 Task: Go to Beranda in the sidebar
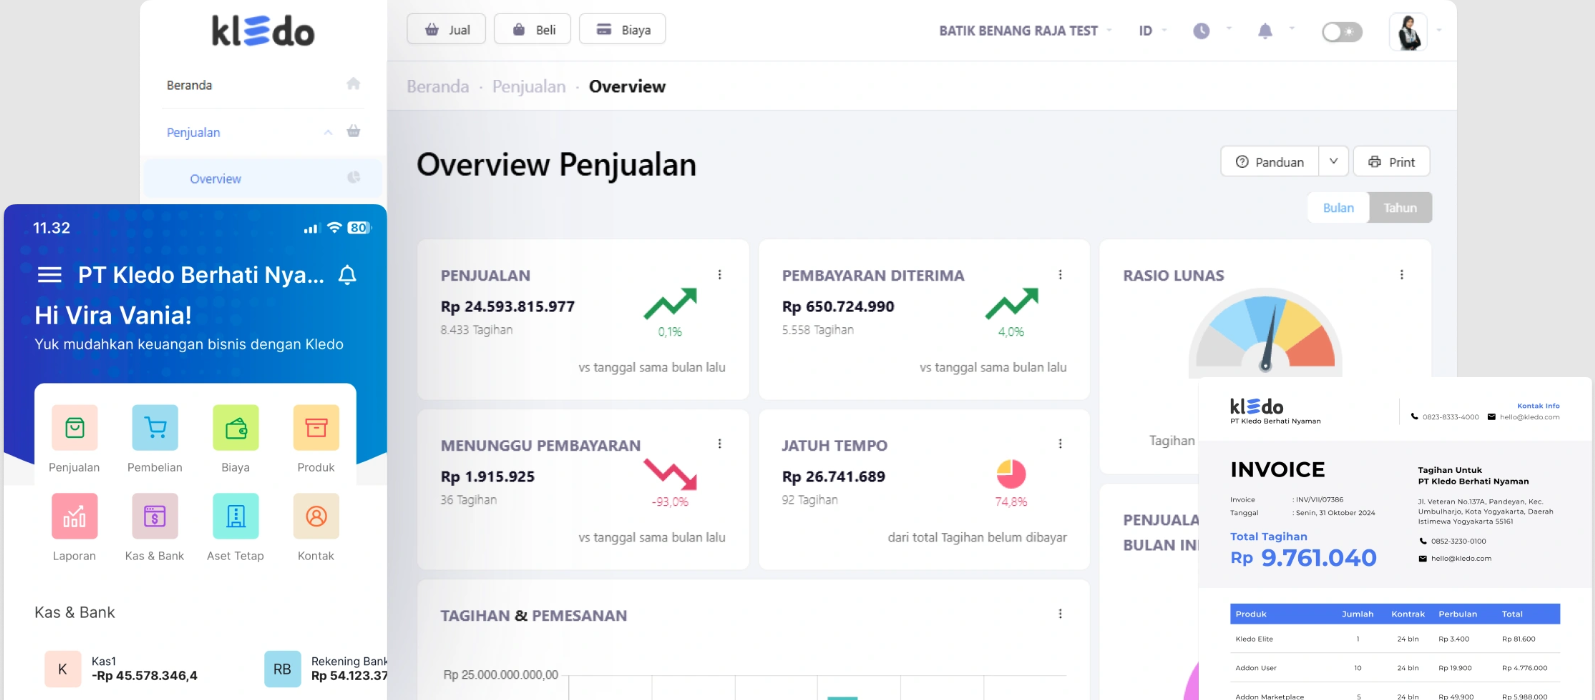pos(189,85)
